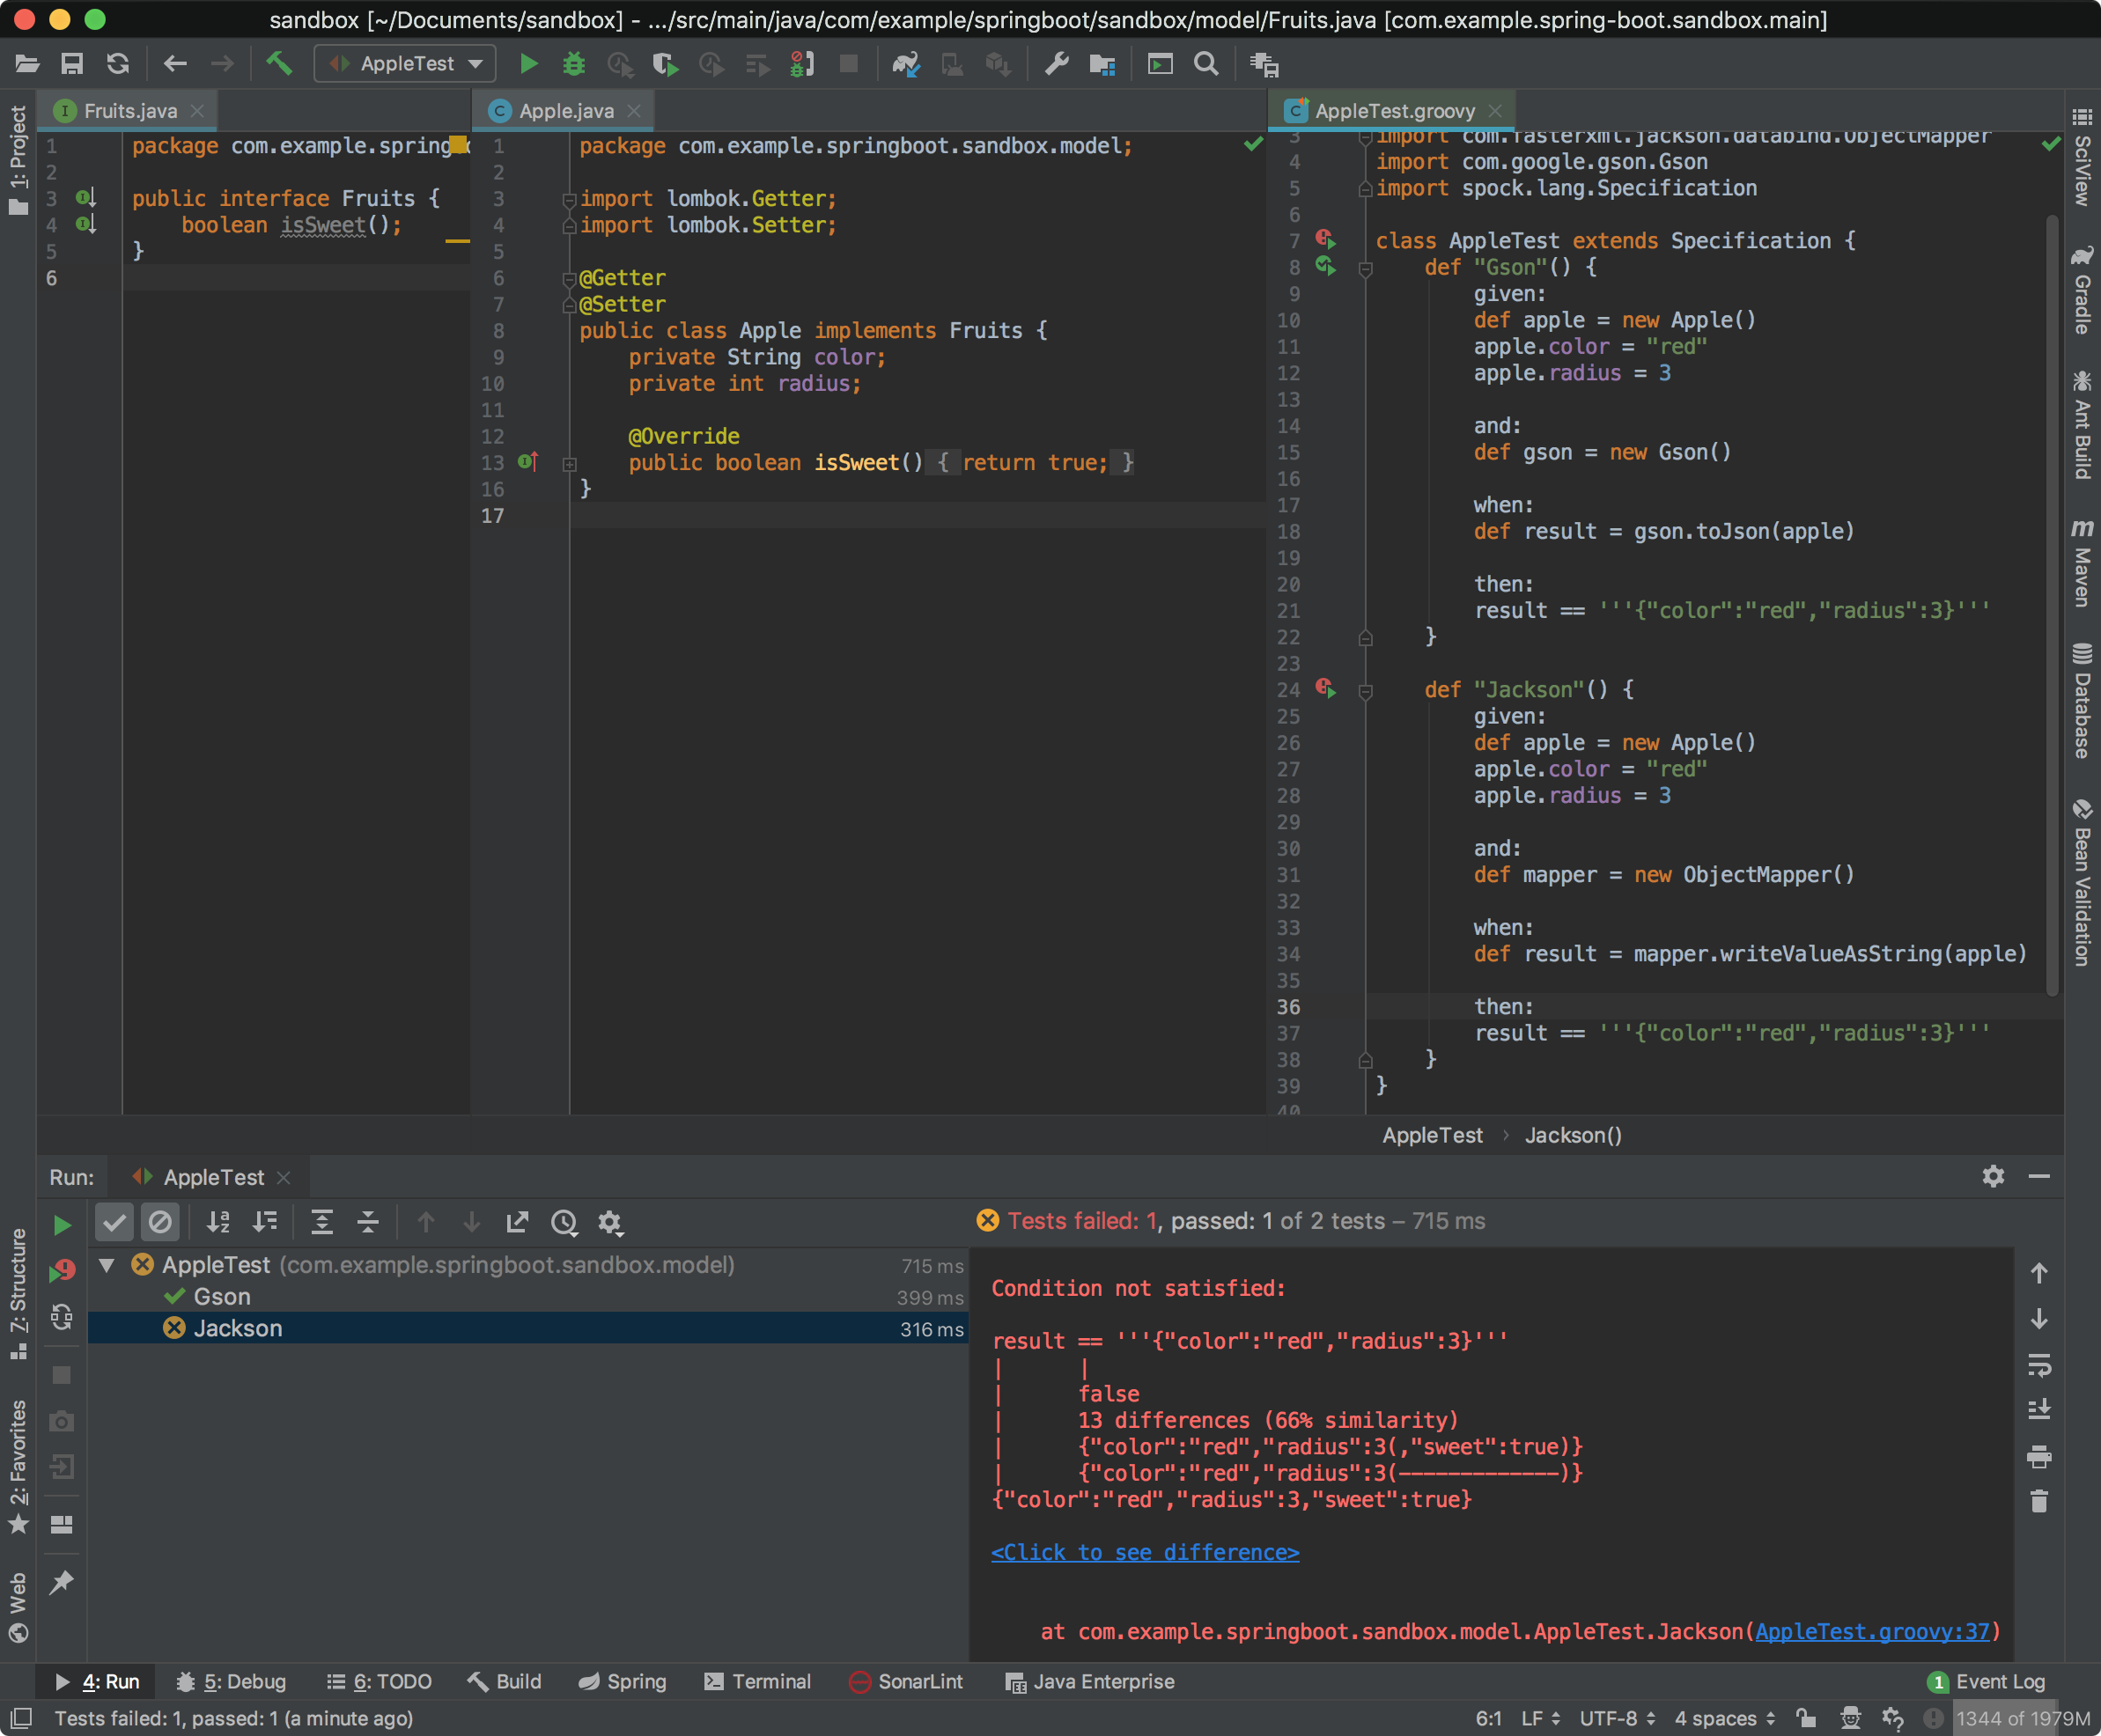The image size is (2101, 1736).
Task: Click run gutter icon beside Jackson test
Action: click(1325, 689)
